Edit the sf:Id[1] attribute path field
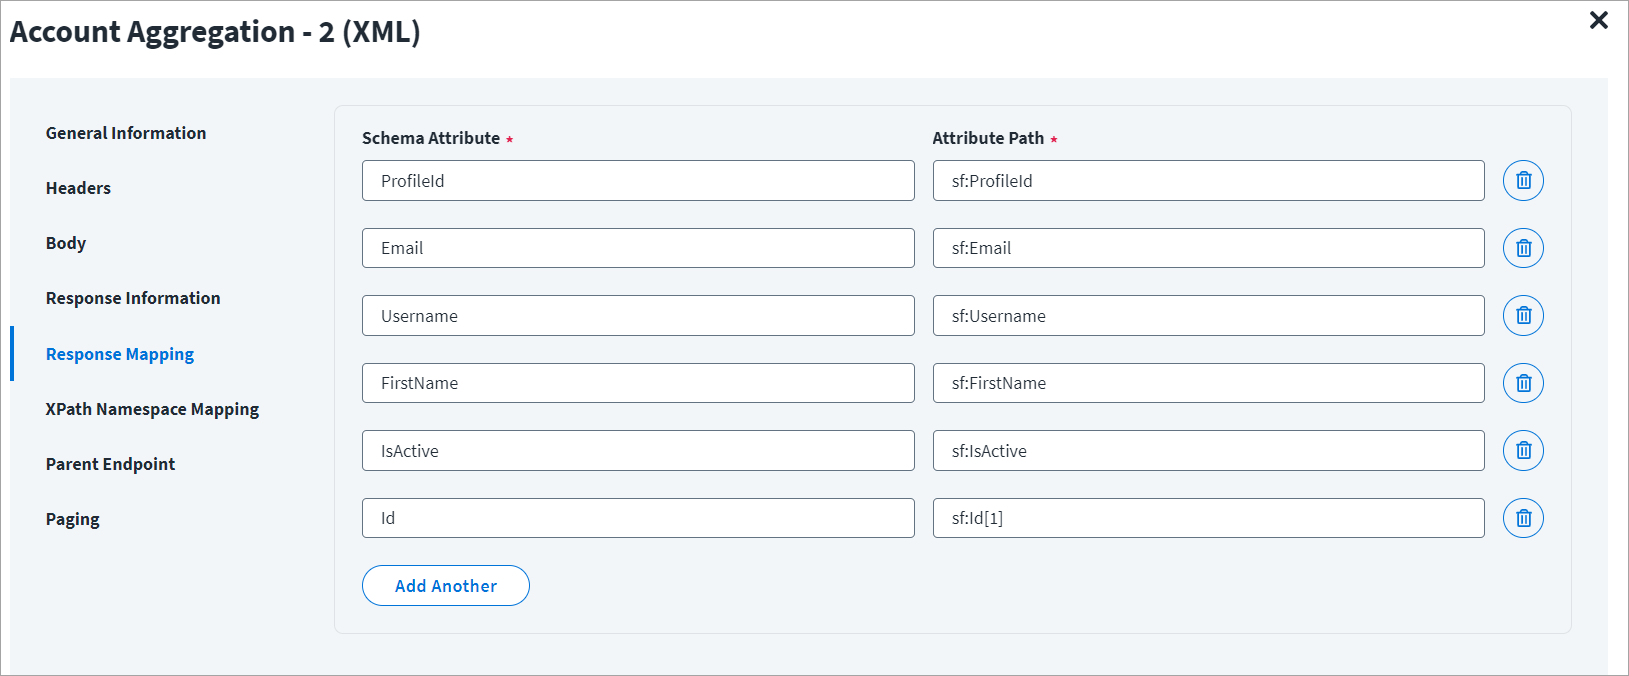Screen dimensions: 1629x676 pos(1208,518)
